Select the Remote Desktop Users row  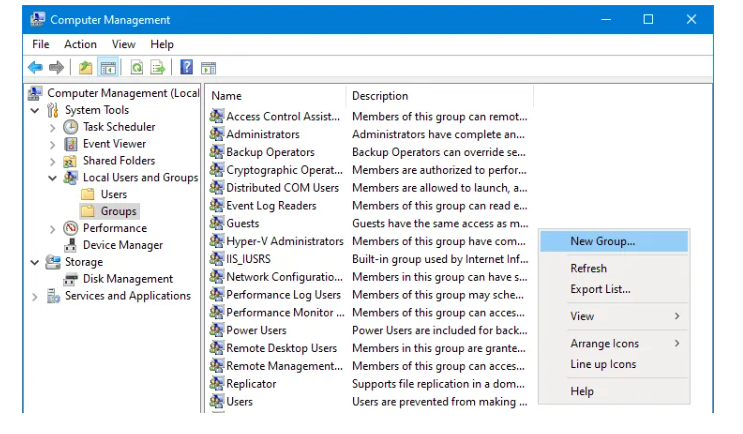tap(369, 348)
